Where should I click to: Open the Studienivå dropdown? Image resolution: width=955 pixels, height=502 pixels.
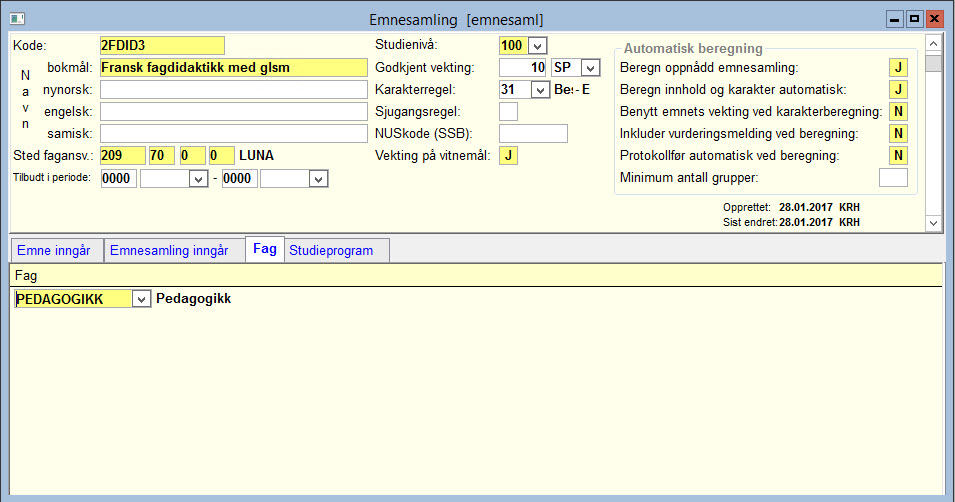(x=537, y=46)
